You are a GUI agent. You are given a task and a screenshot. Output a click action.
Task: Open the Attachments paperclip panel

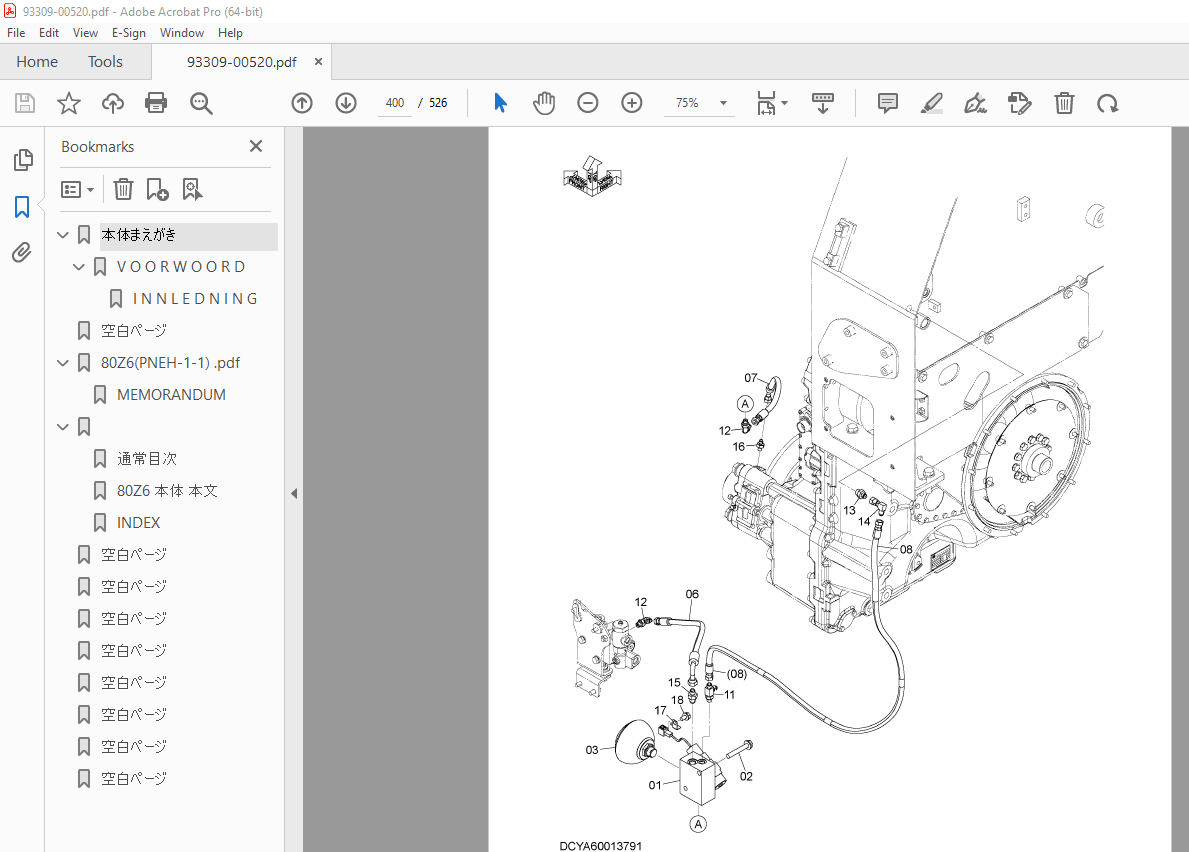(22, 252)
